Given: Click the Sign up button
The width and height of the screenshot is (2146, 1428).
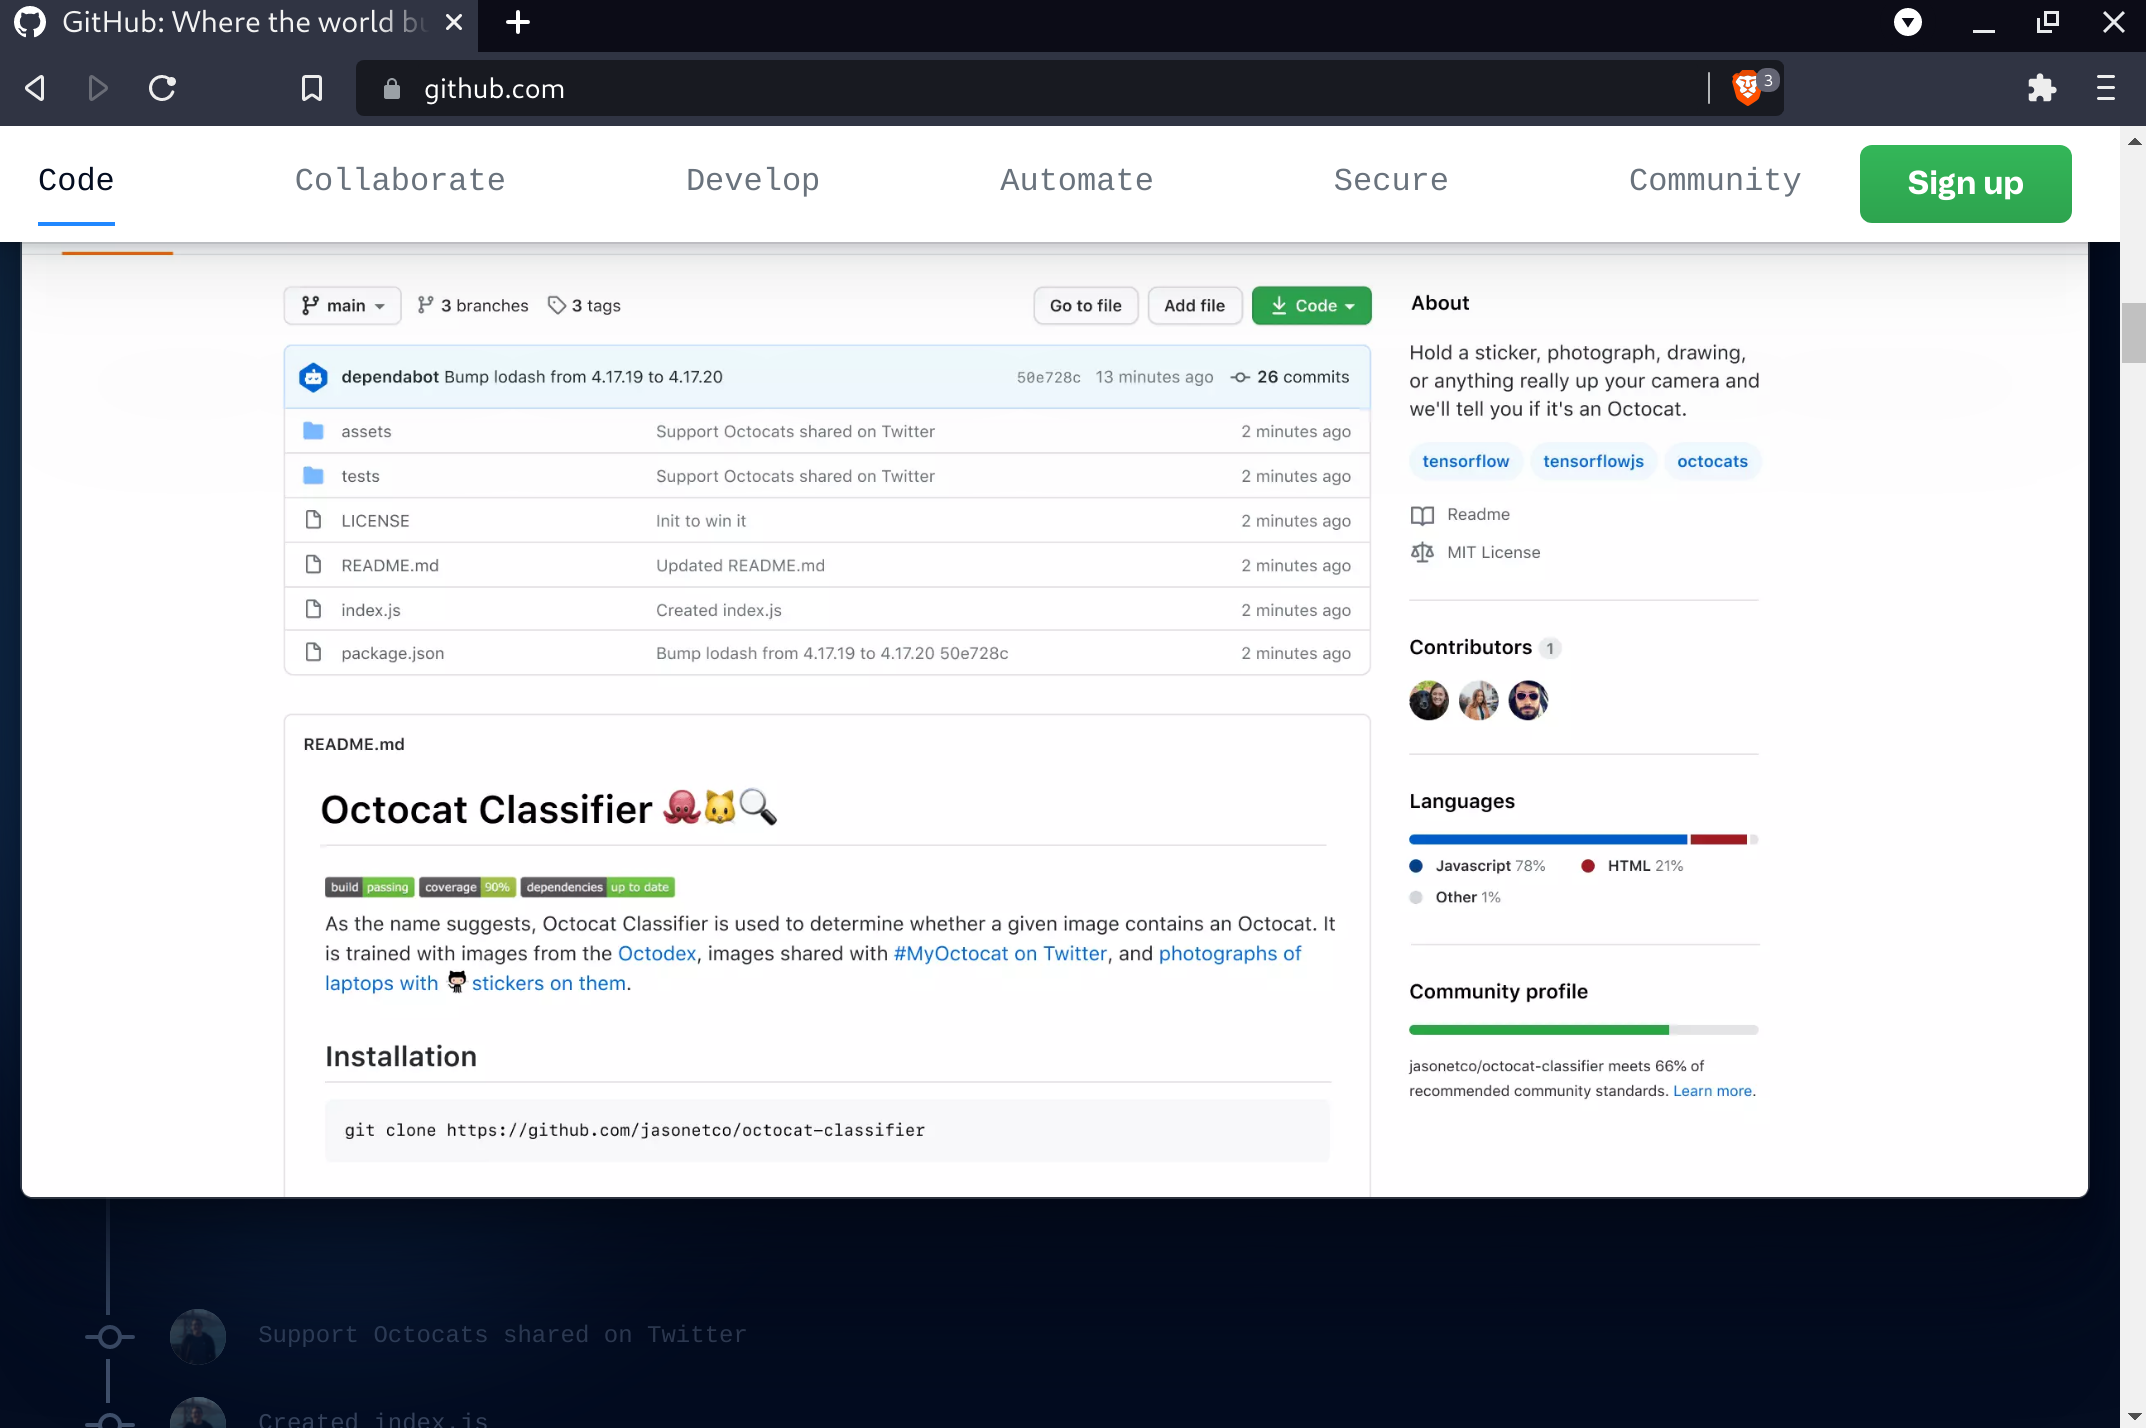Looking at the screenshot, I should (x=1963, y=184).
